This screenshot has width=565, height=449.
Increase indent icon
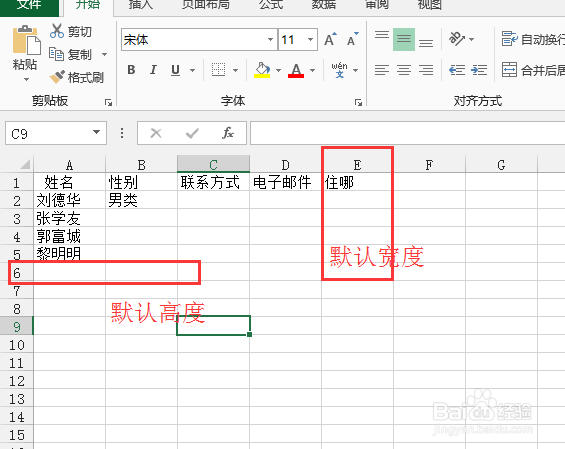pos(479,70)
